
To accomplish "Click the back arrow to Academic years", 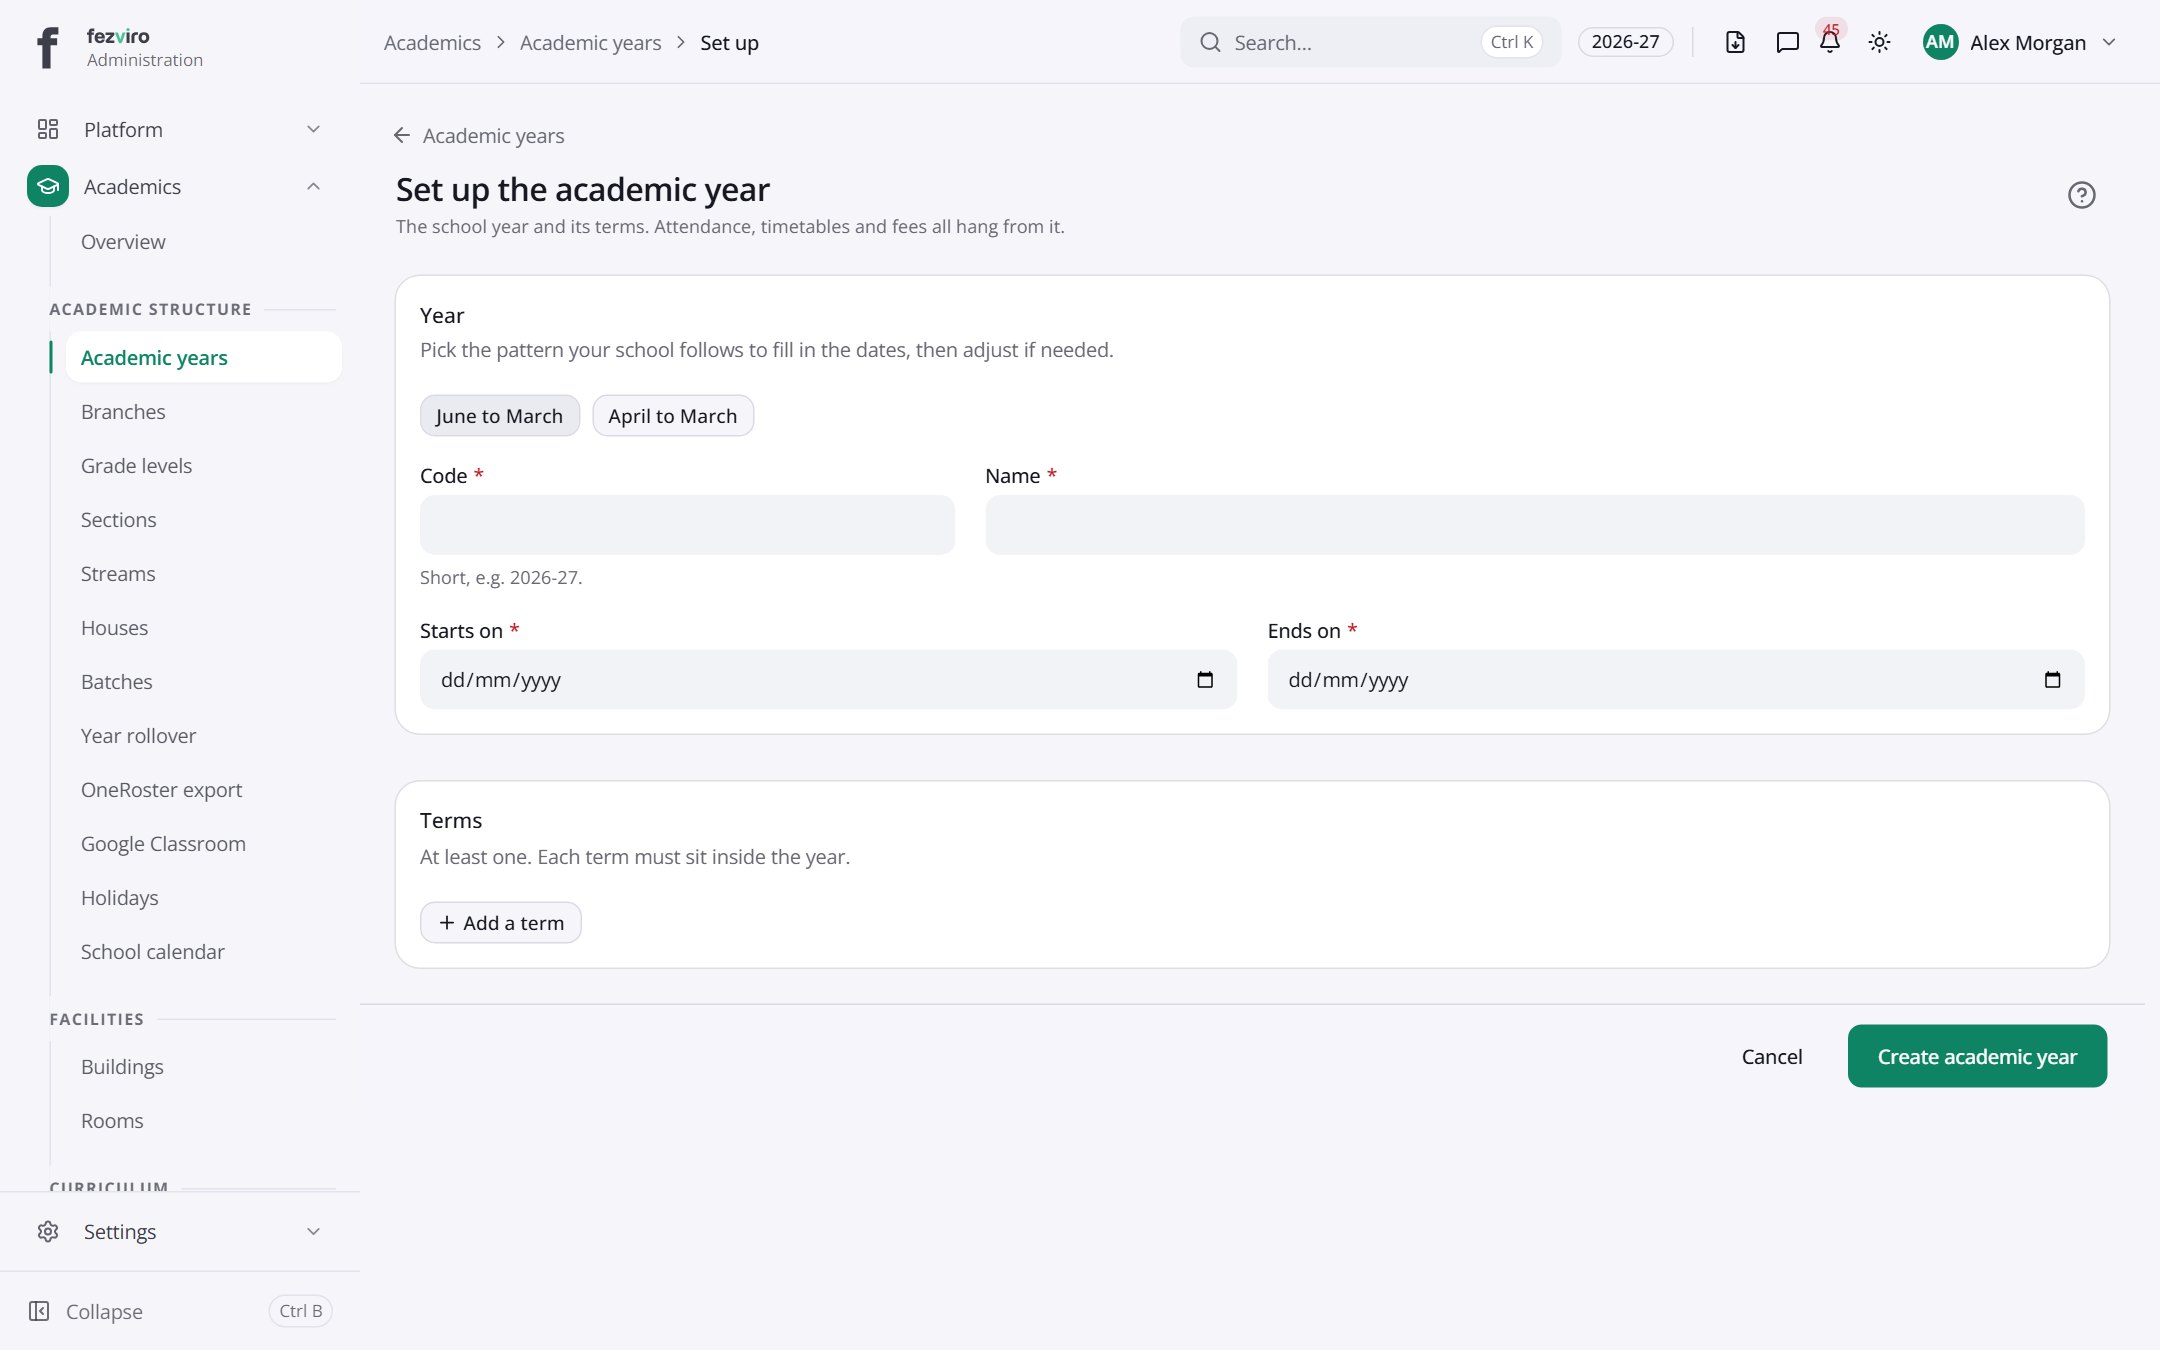I will click(402, 135).
